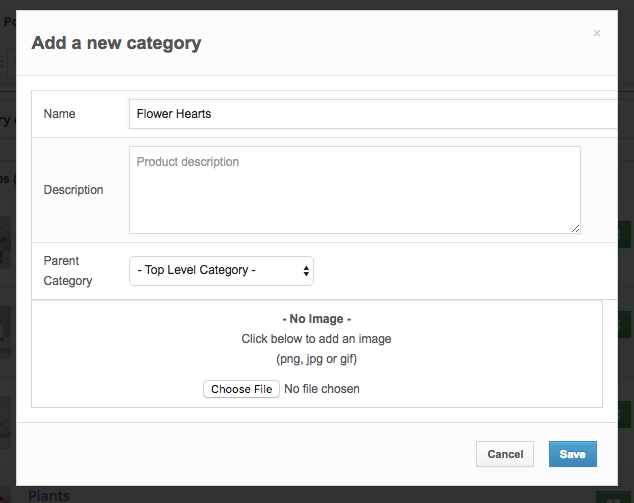The height and width of the screenshot is (503, 634).
Task: Click the green button beside Plants
Action: tap(607, 498)
